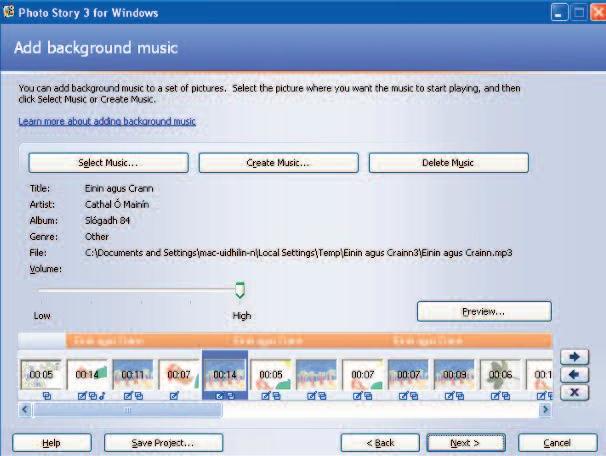This screenshot has width=606, height=456.
Task: Click the move picture forward arrow button
Action: [575, 356]
